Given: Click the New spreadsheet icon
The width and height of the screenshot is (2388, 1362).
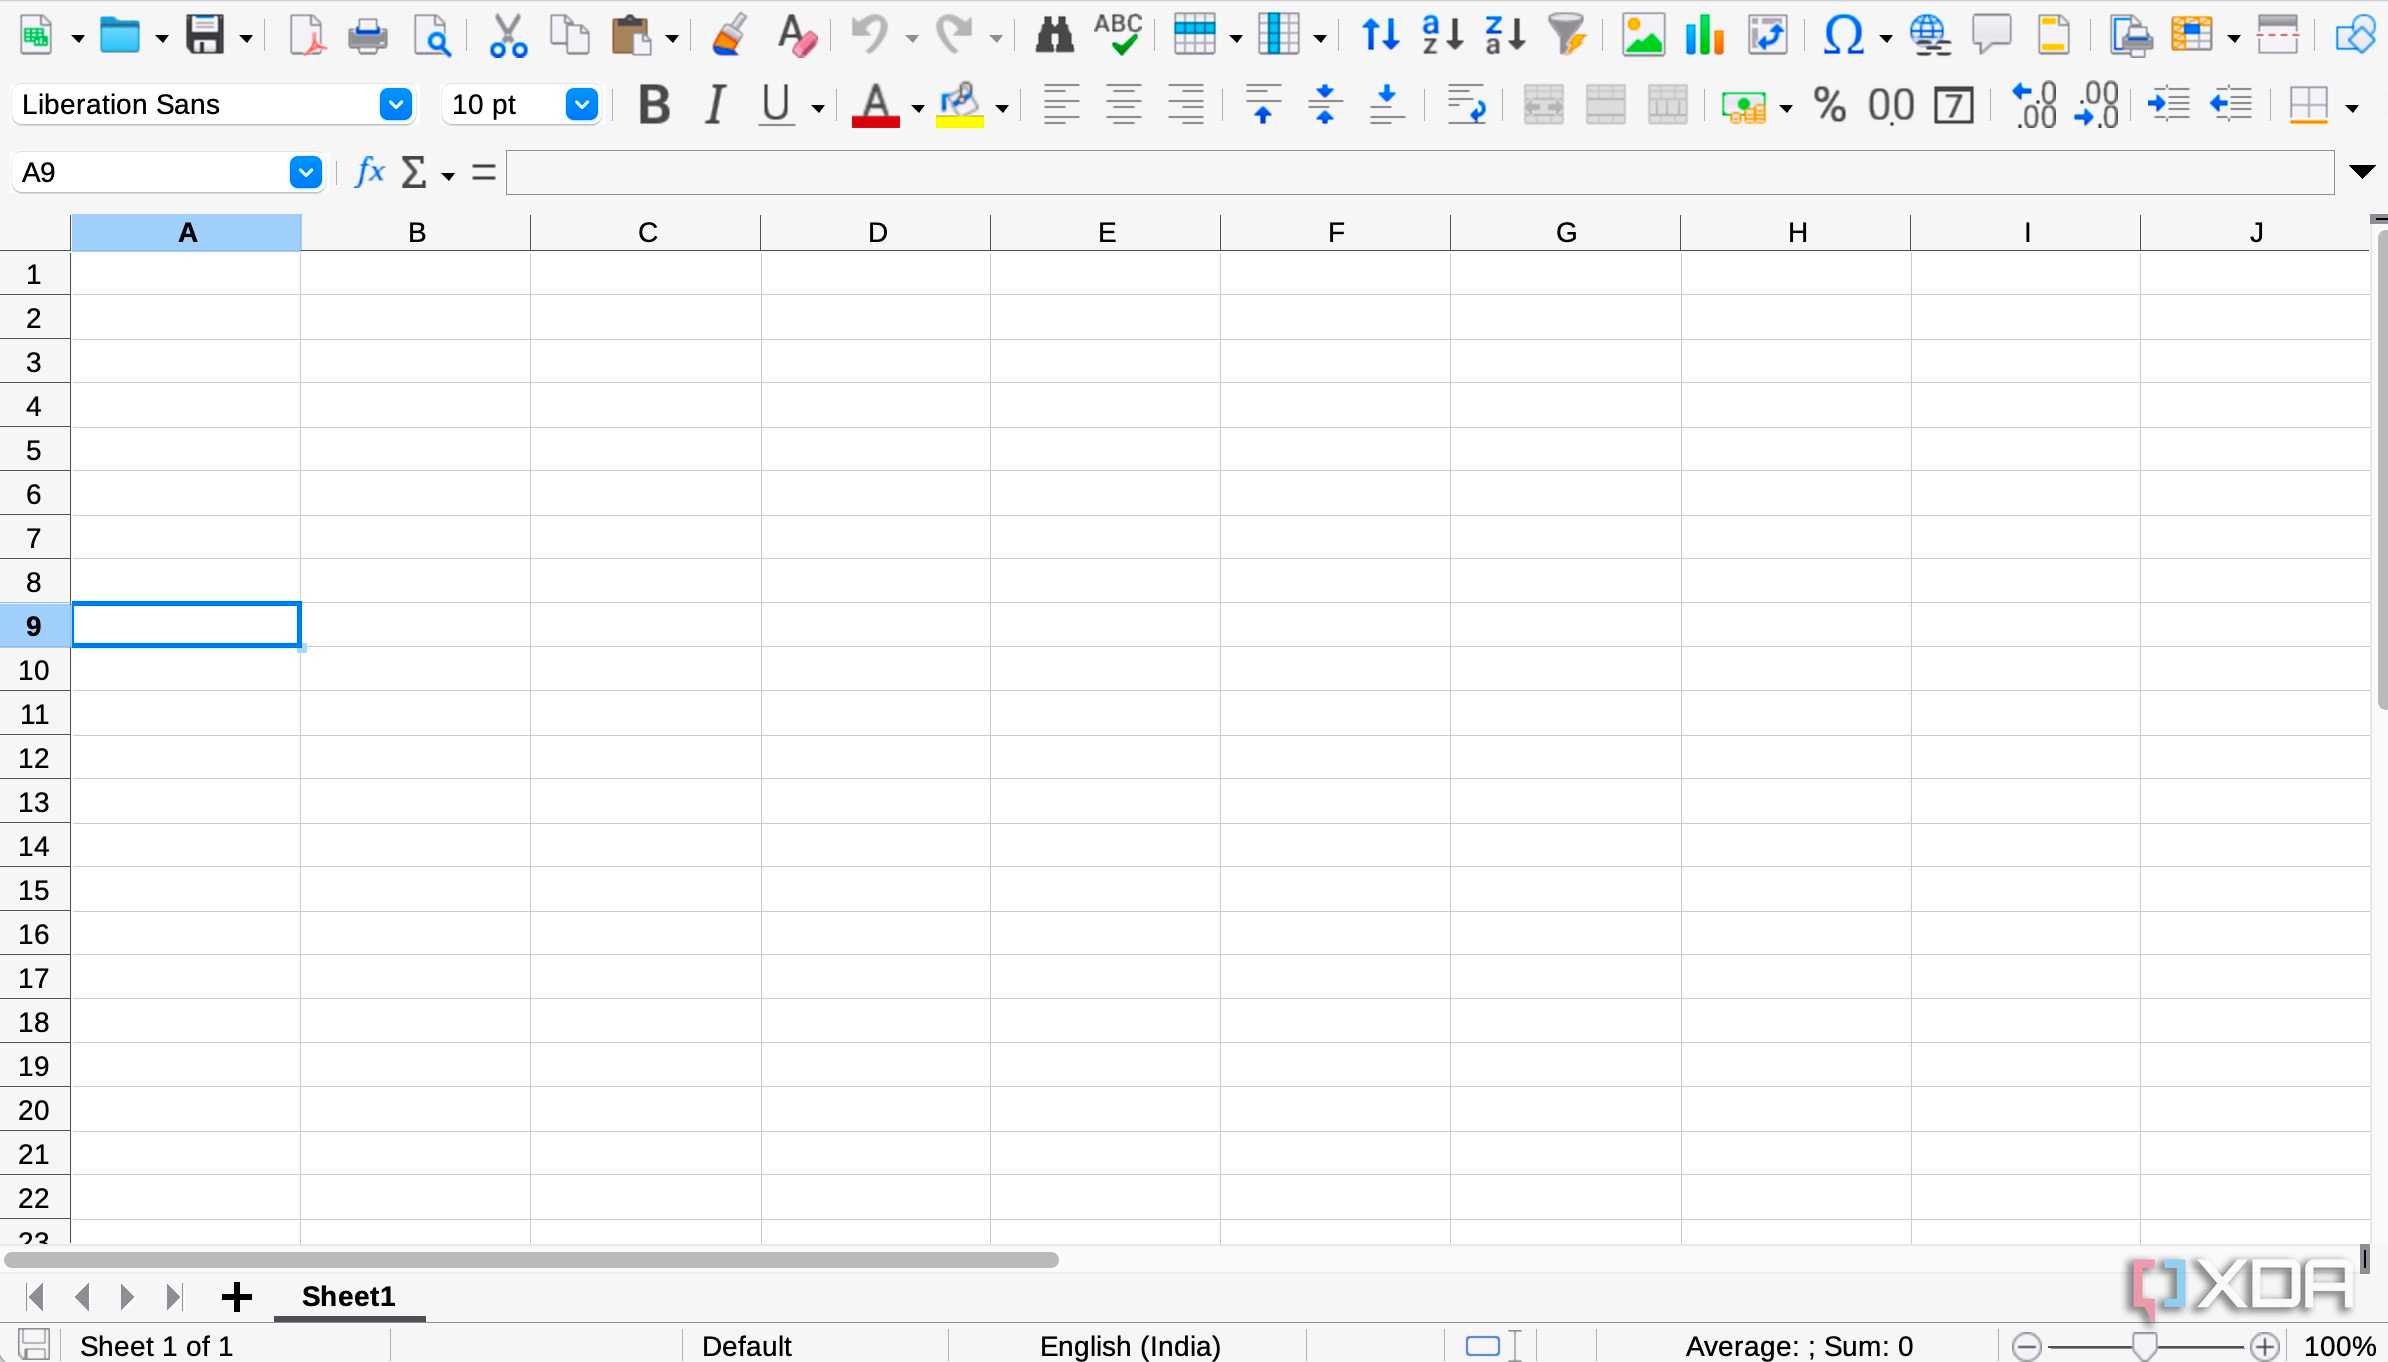Looking at the screenshot, I should click(x=37, y=37).
